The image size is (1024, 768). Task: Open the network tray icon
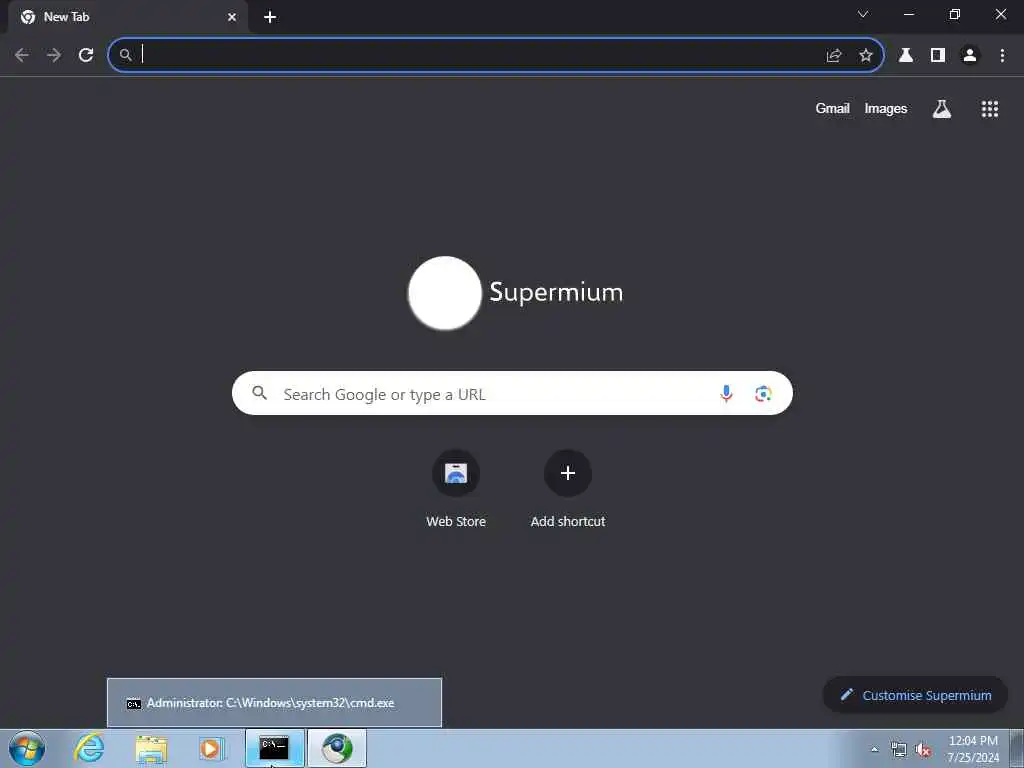[x=899, y=750]
